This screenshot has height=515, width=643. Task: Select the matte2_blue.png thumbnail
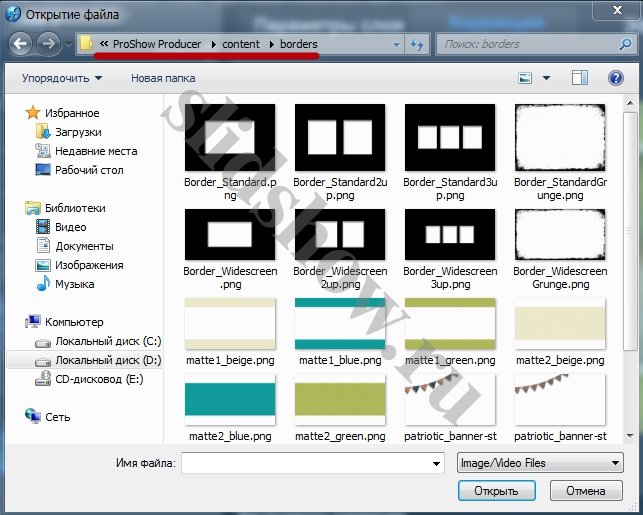click(230, 400)
